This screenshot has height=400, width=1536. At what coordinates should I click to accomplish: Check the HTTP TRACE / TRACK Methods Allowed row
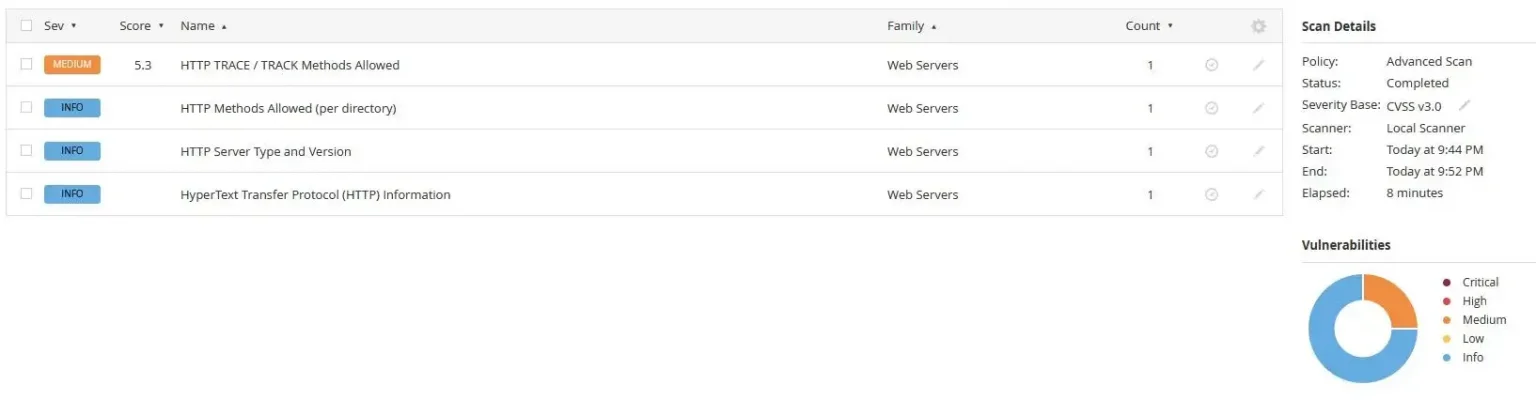coord(27,64)
